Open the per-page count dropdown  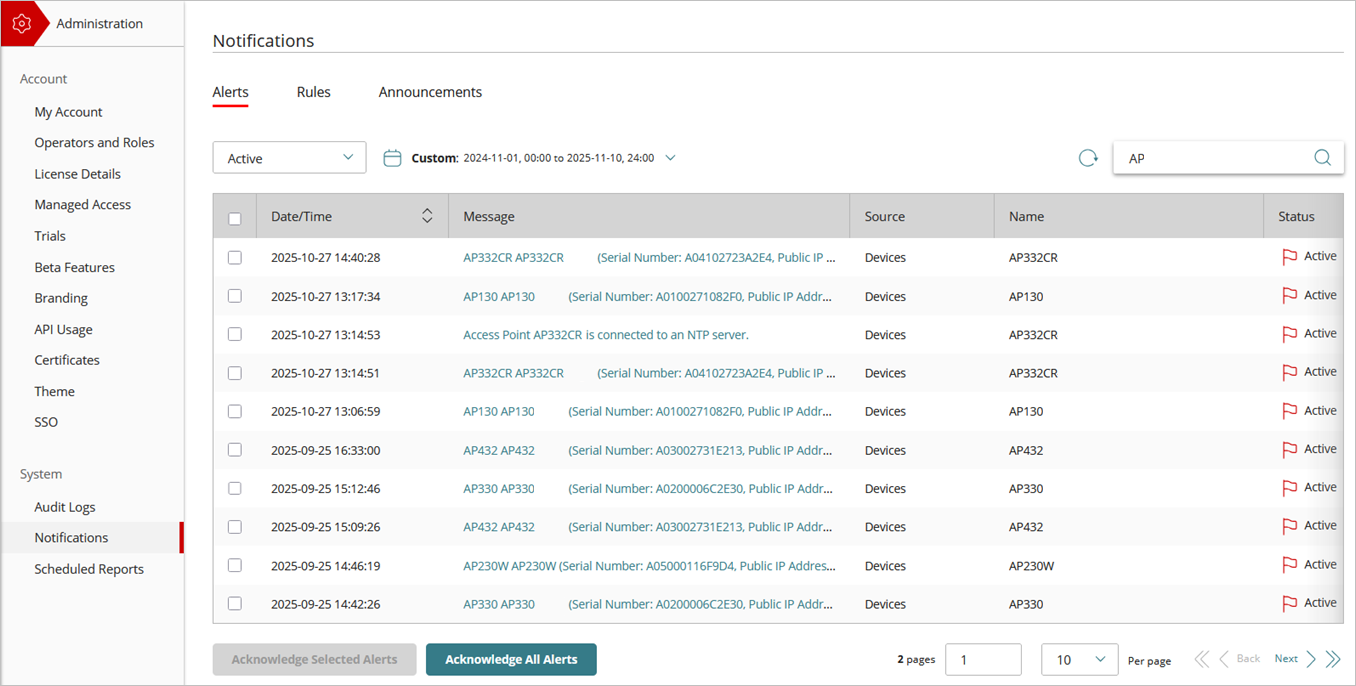point(1079,659)
